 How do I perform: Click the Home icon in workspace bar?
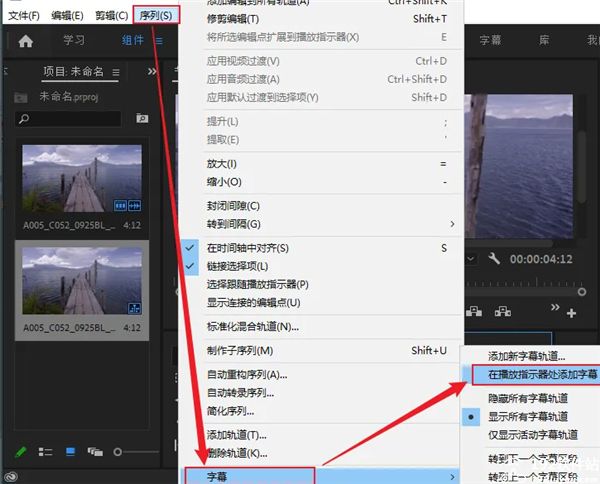click(x=26, y=41)
